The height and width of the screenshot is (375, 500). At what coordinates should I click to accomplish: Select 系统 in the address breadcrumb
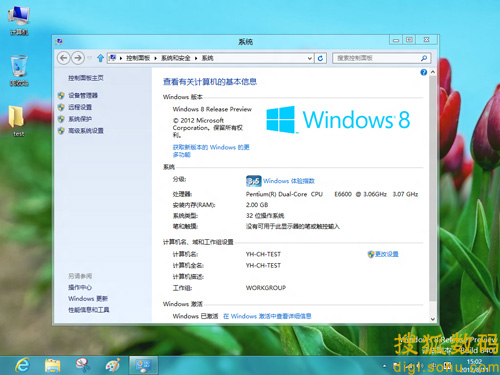207,58
